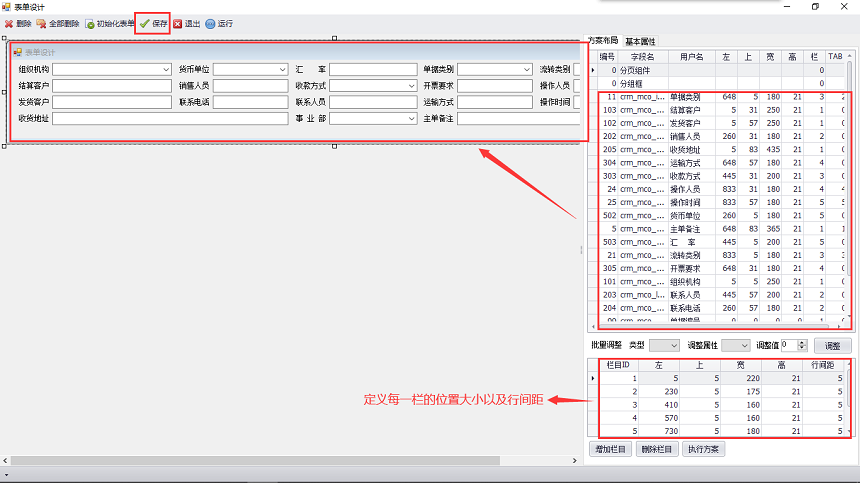
Task: Click left cell 730 of column 5
Action: point(659,431)
